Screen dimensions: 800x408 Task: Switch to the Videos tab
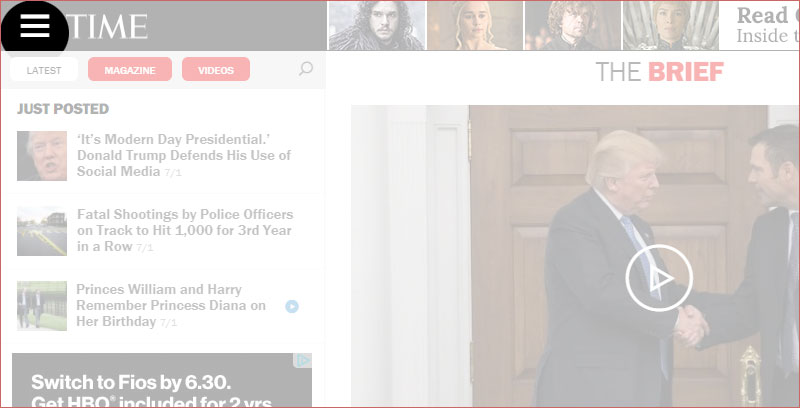click(216, 69)
